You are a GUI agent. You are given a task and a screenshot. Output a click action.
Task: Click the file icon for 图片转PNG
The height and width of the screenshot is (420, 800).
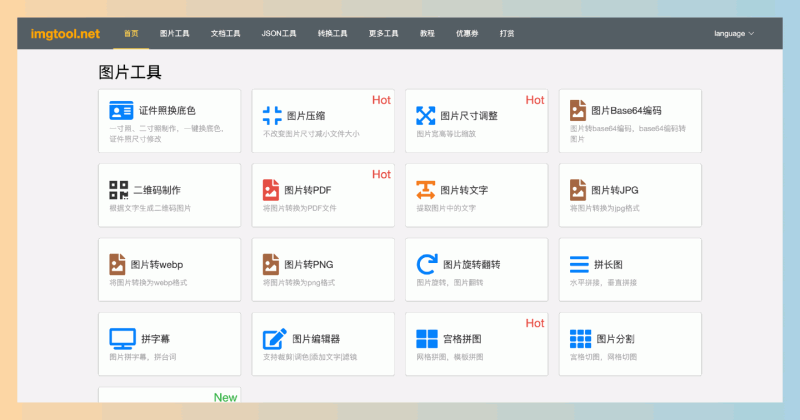click(x=270, y=264)
